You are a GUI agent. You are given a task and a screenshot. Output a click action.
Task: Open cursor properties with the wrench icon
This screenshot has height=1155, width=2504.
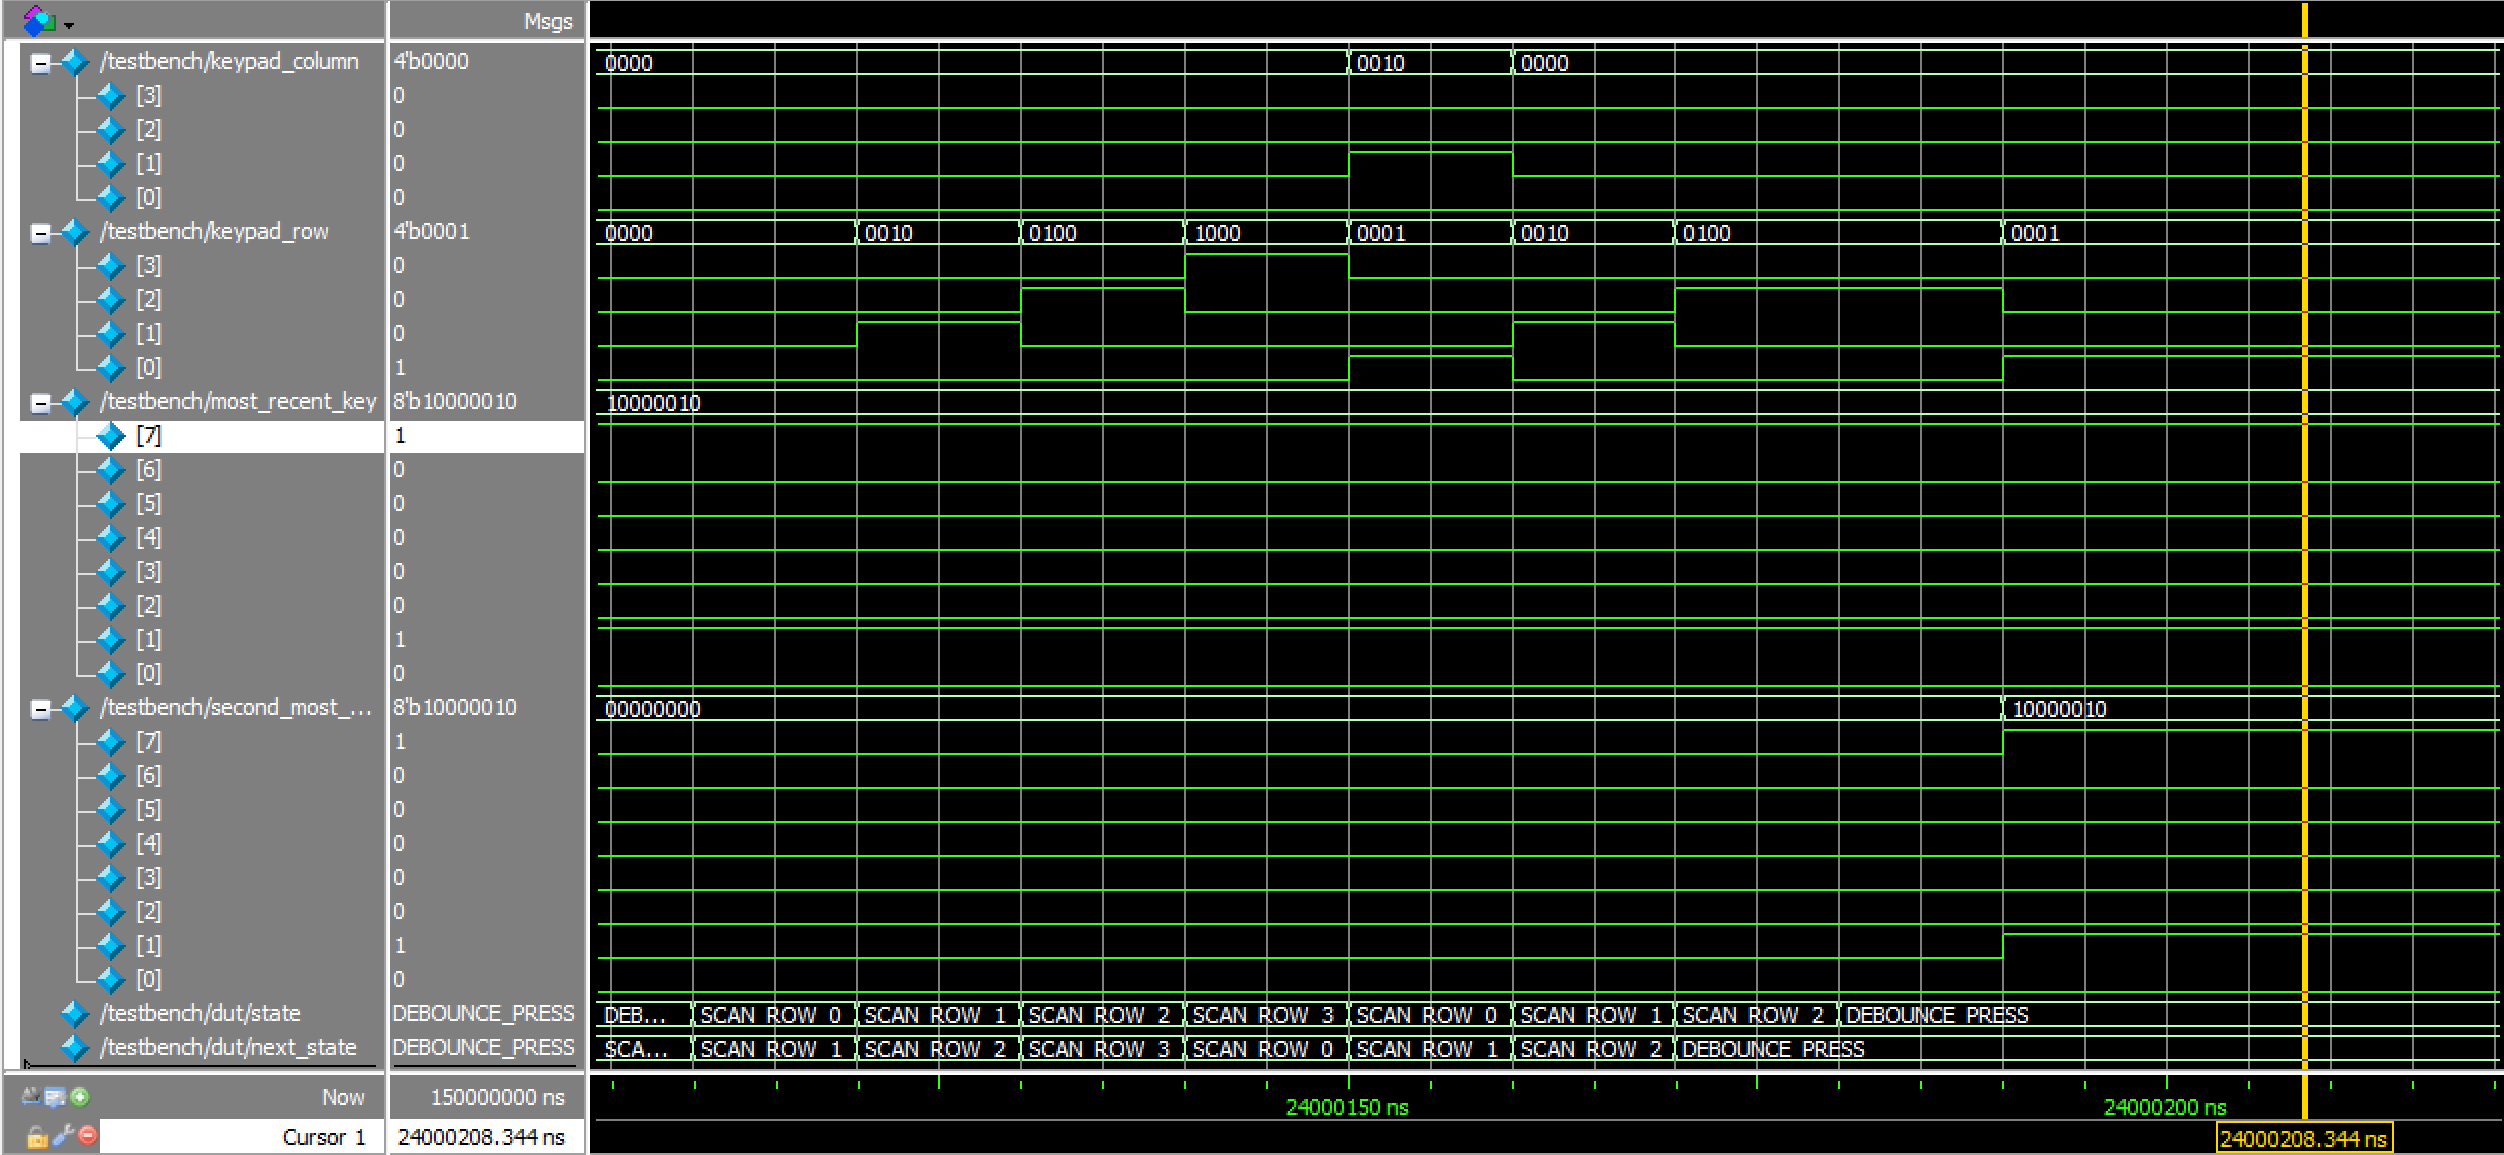click(63, 1136)
